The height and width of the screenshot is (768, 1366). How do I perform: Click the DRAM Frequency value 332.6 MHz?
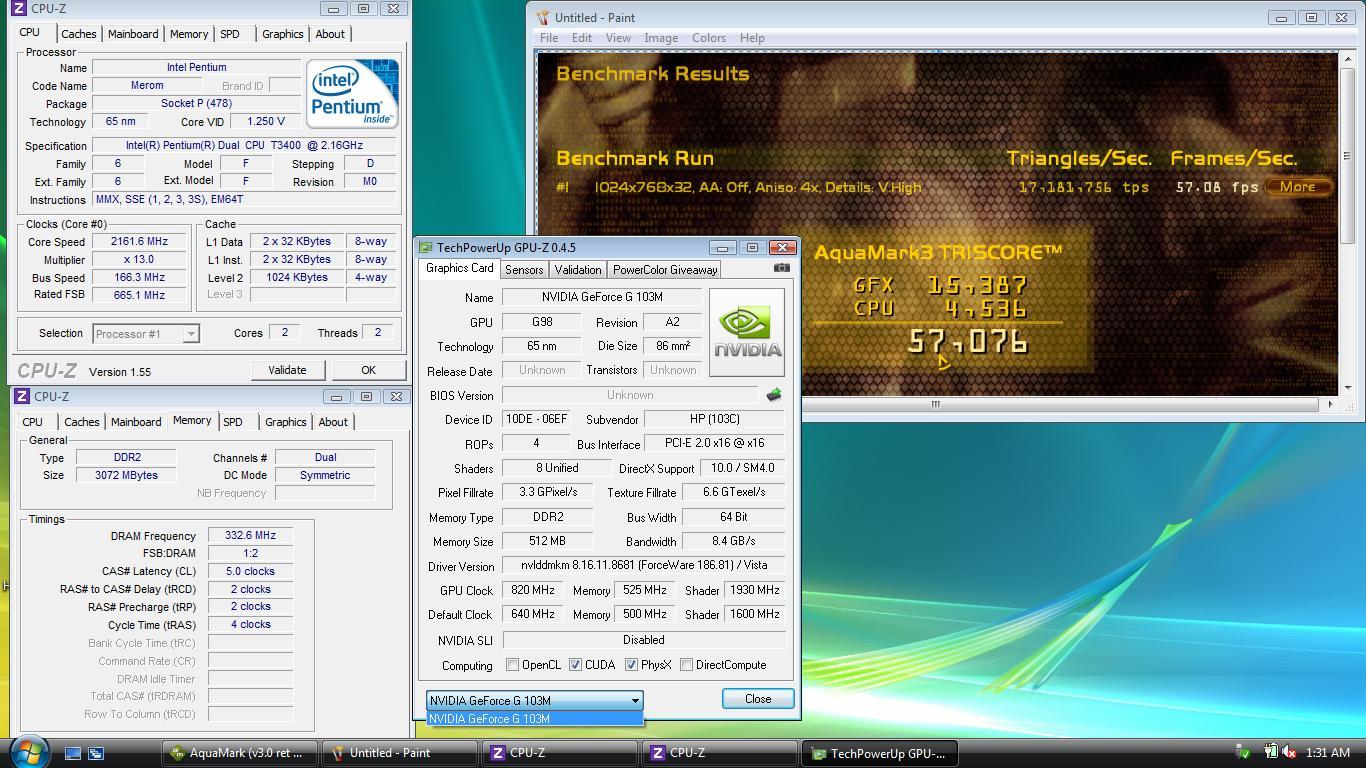pyautogui.click(x=250, y=536)
